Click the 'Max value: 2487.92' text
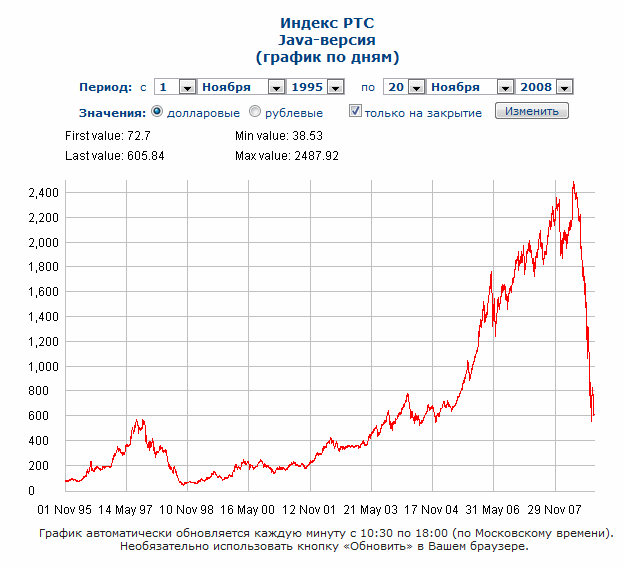 pyautogui.click(x=287, y=156)
